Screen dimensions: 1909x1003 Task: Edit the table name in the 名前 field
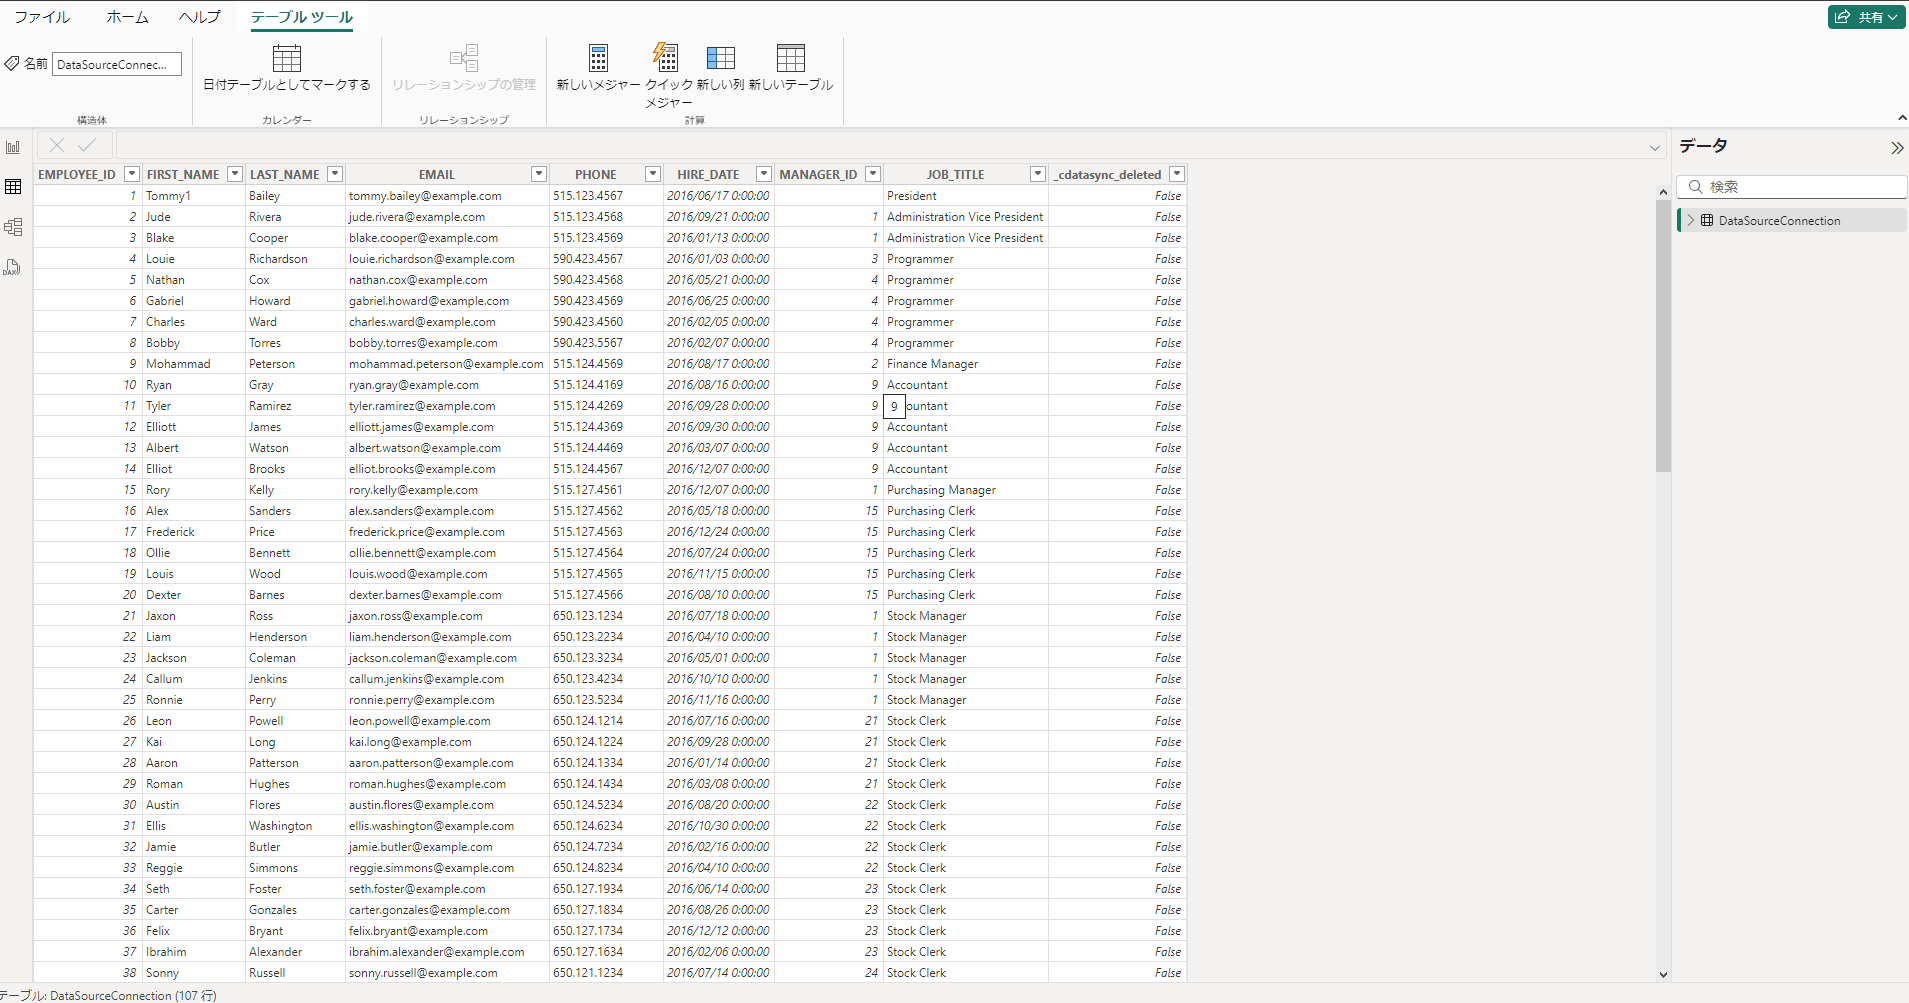coord(116,63)
